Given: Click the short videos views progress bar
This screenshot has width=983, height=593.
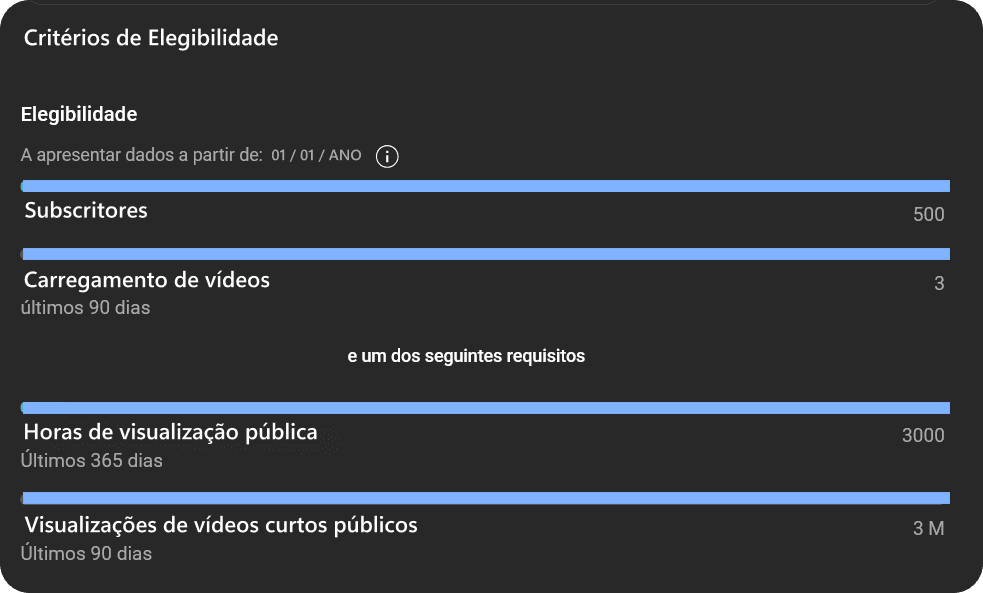Looking at the screenshot, I should 486,498.
